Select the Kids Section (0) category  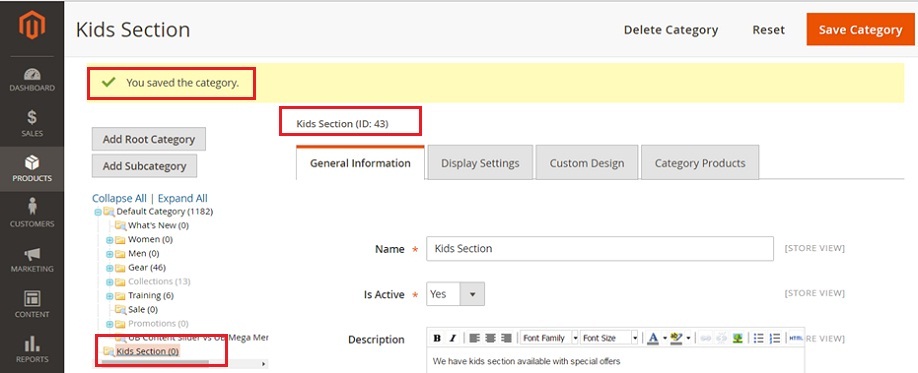148,351
